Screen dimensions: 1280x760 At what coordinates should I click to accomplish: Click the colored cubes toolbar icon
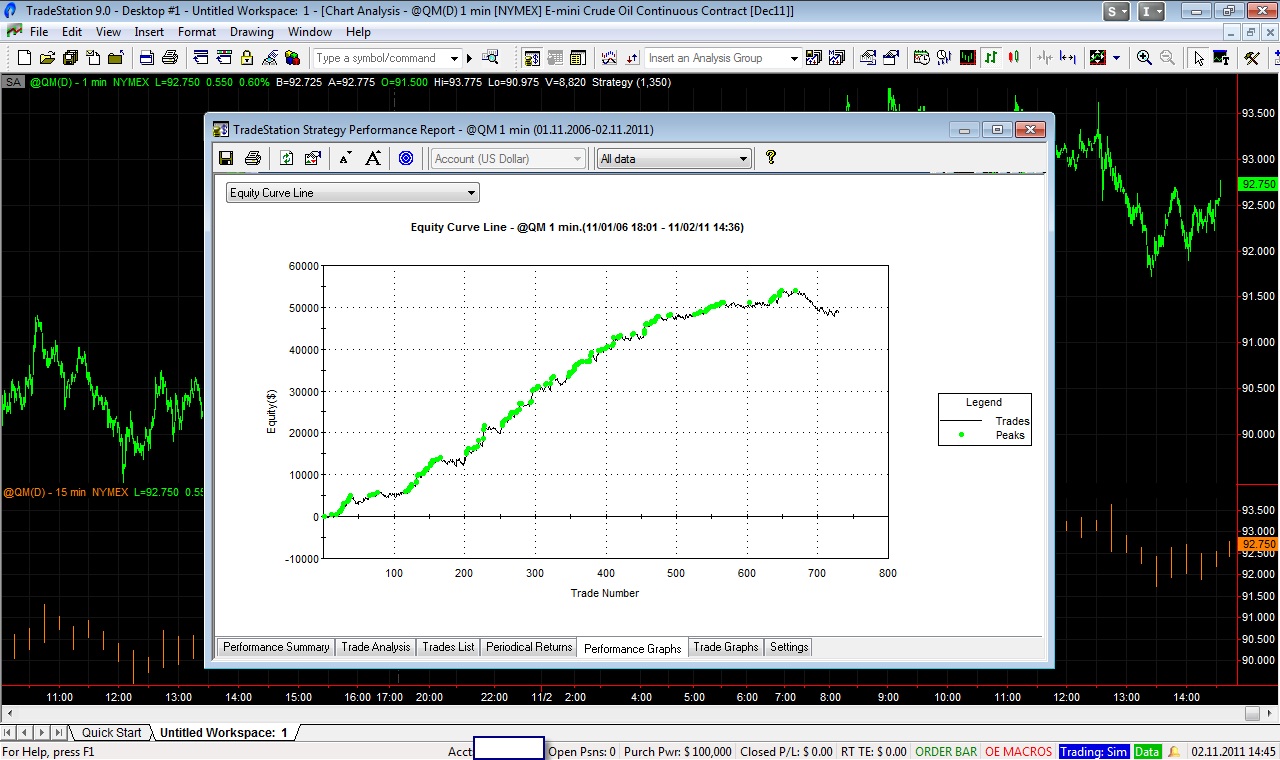[292, 58]
